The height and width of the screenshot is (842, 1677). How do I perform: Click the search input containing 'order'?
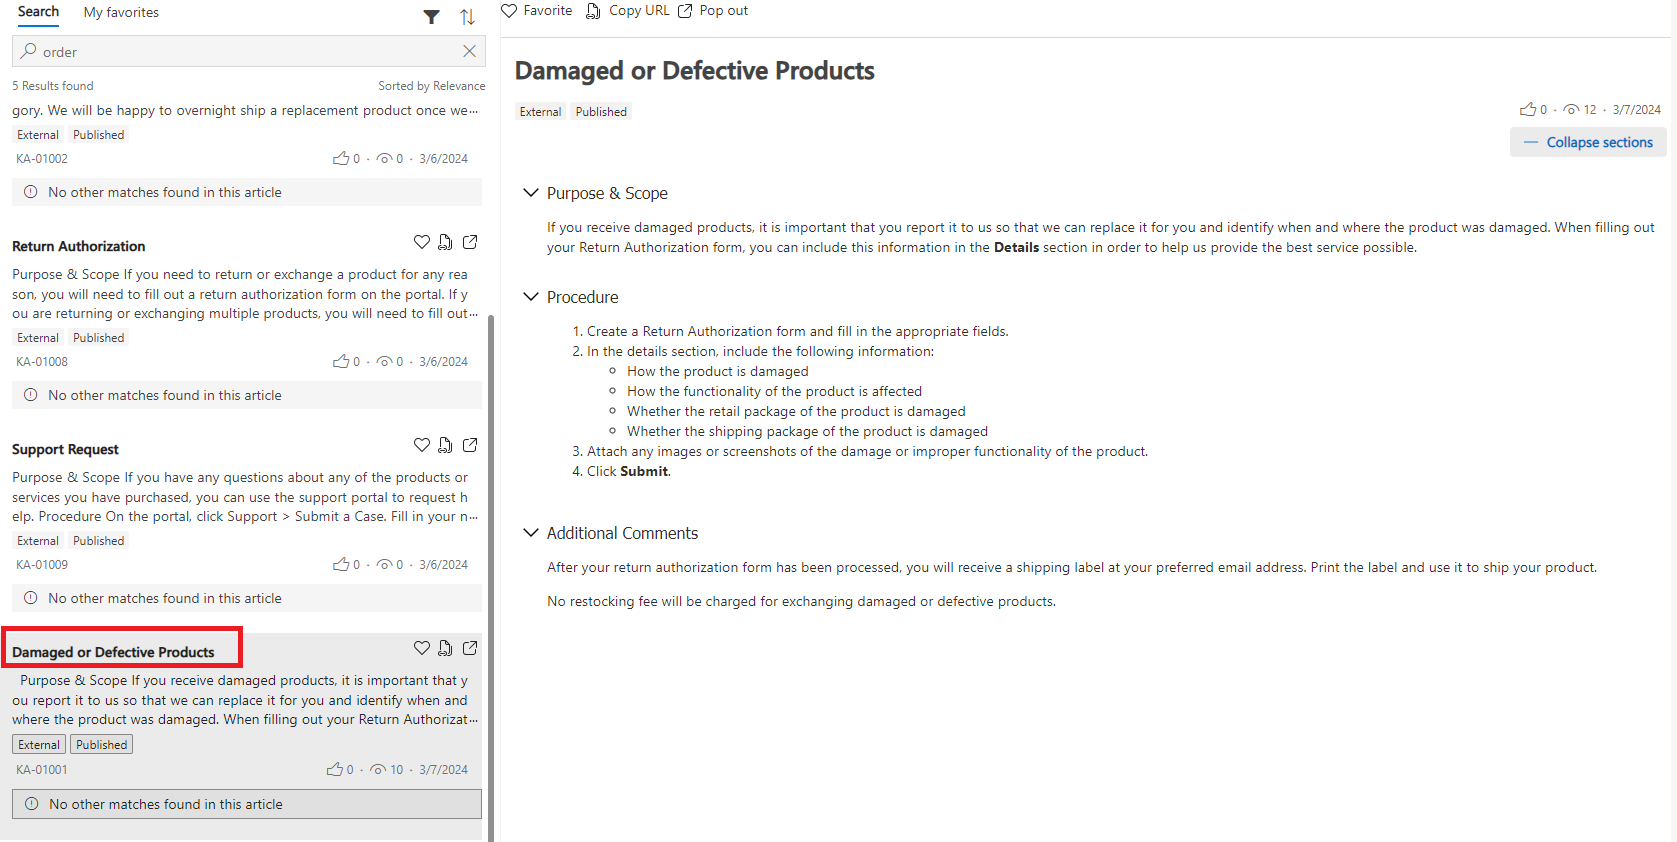tap(249, 51)
